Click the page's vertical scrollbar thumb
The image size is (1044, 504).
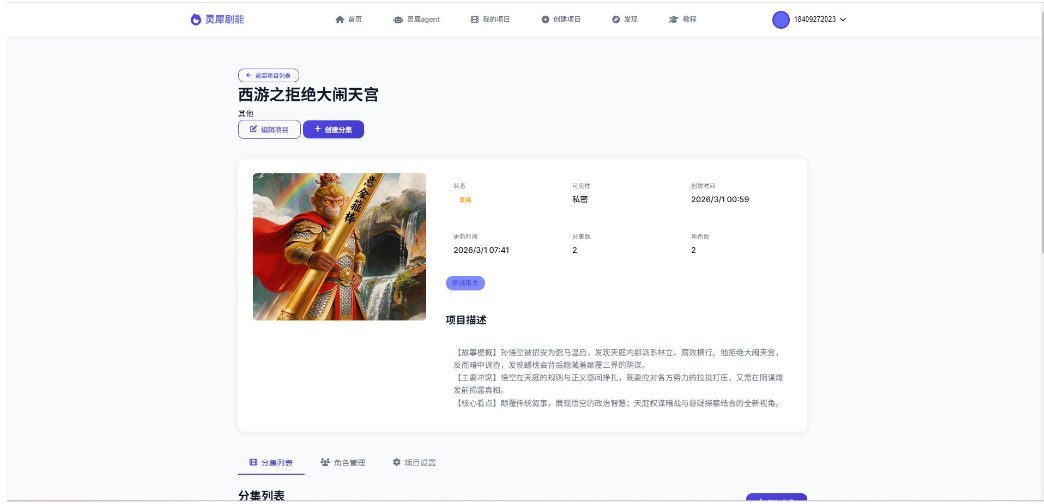1041,133
